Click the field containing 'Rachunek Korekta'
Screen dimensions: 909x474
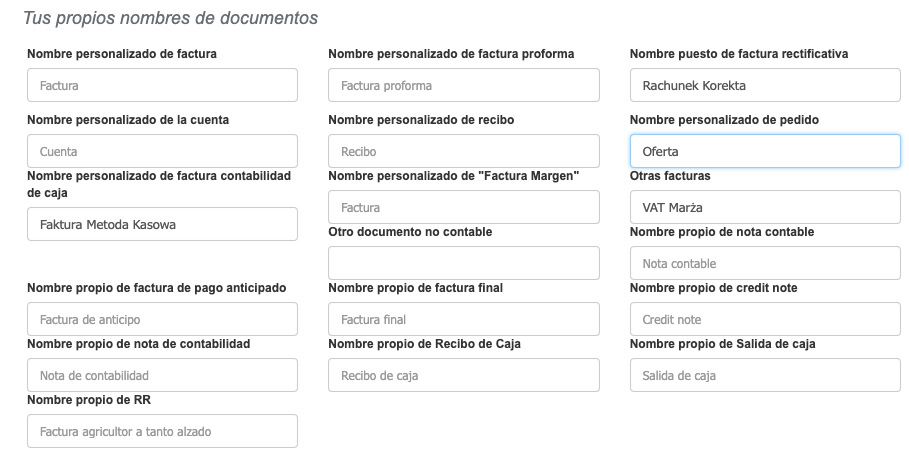765,85
